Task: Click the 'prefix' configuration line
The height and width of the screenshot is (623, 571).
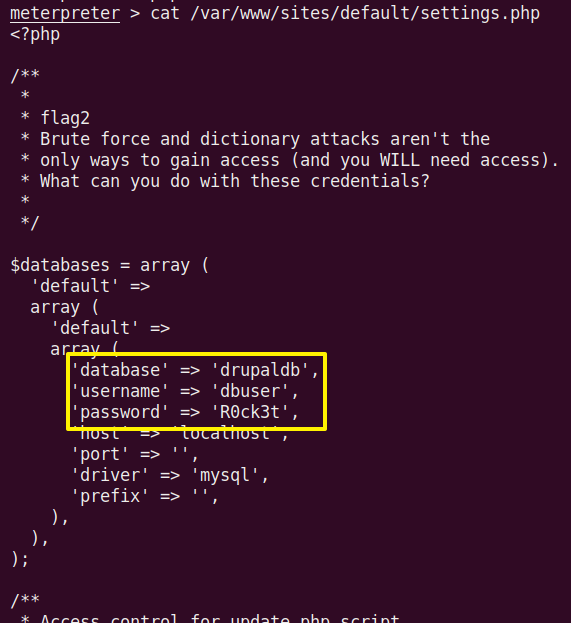Action: [145, 496]
